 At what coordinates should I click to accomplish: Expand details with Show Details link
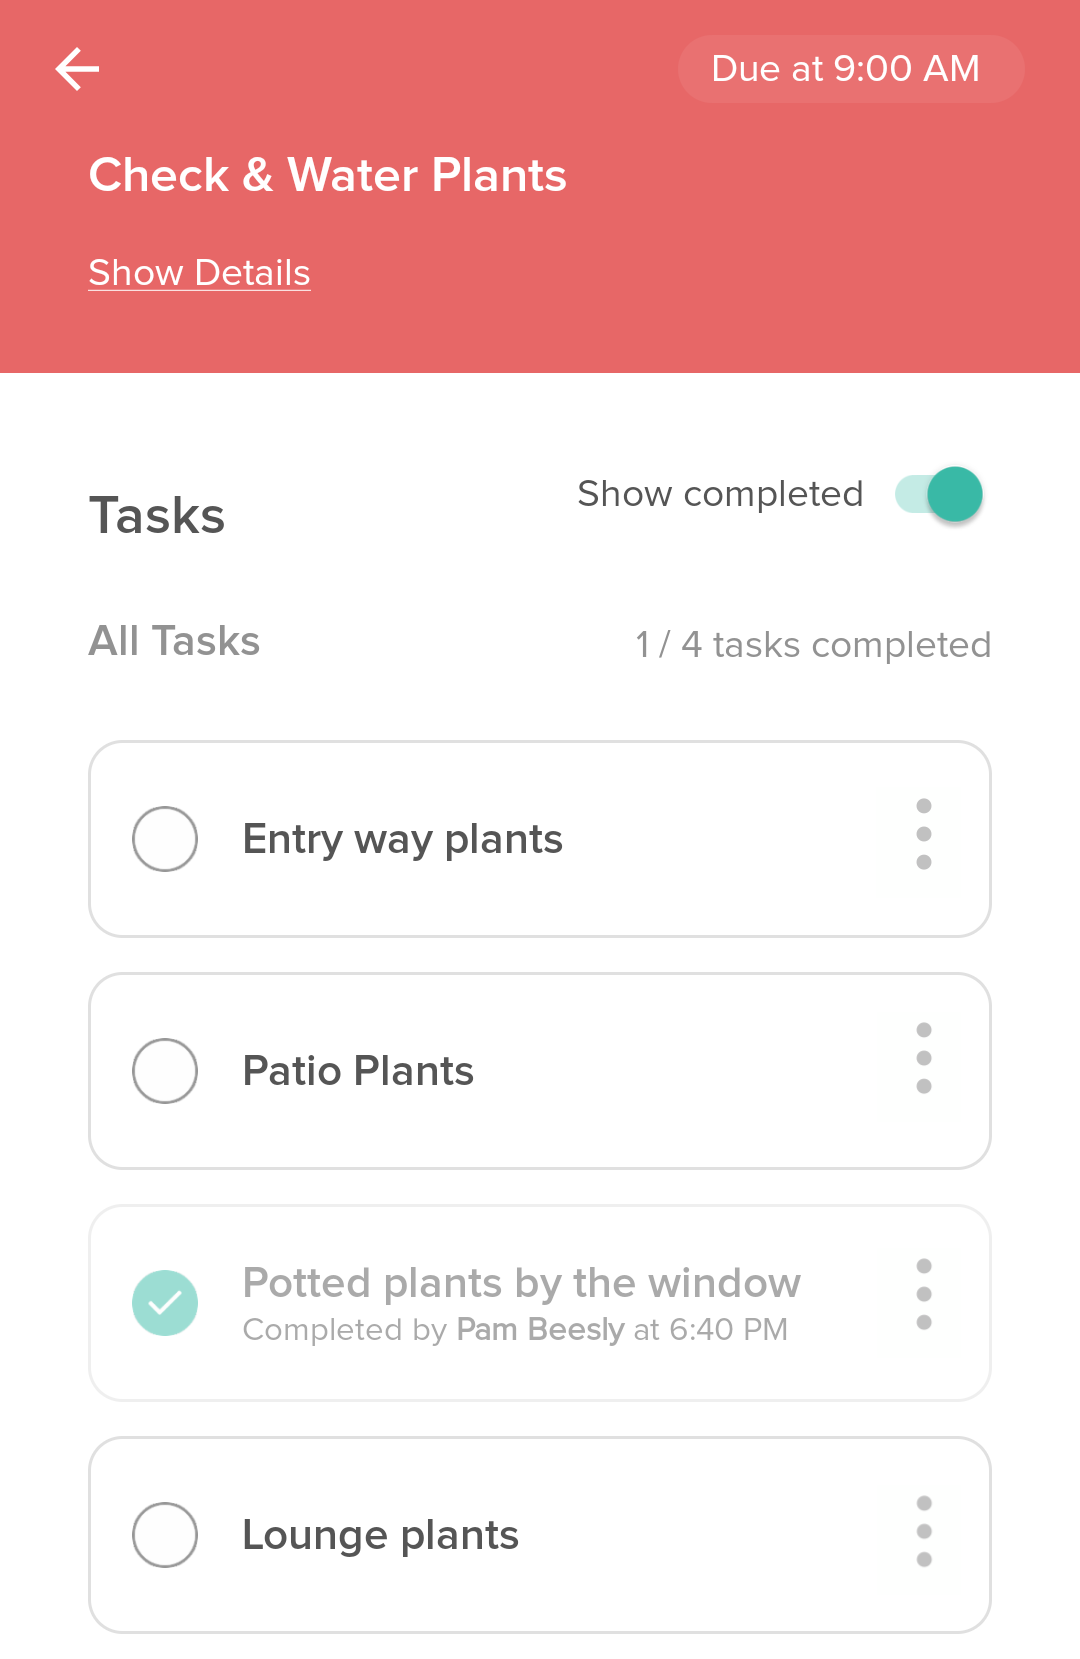[x=199, y=272]
